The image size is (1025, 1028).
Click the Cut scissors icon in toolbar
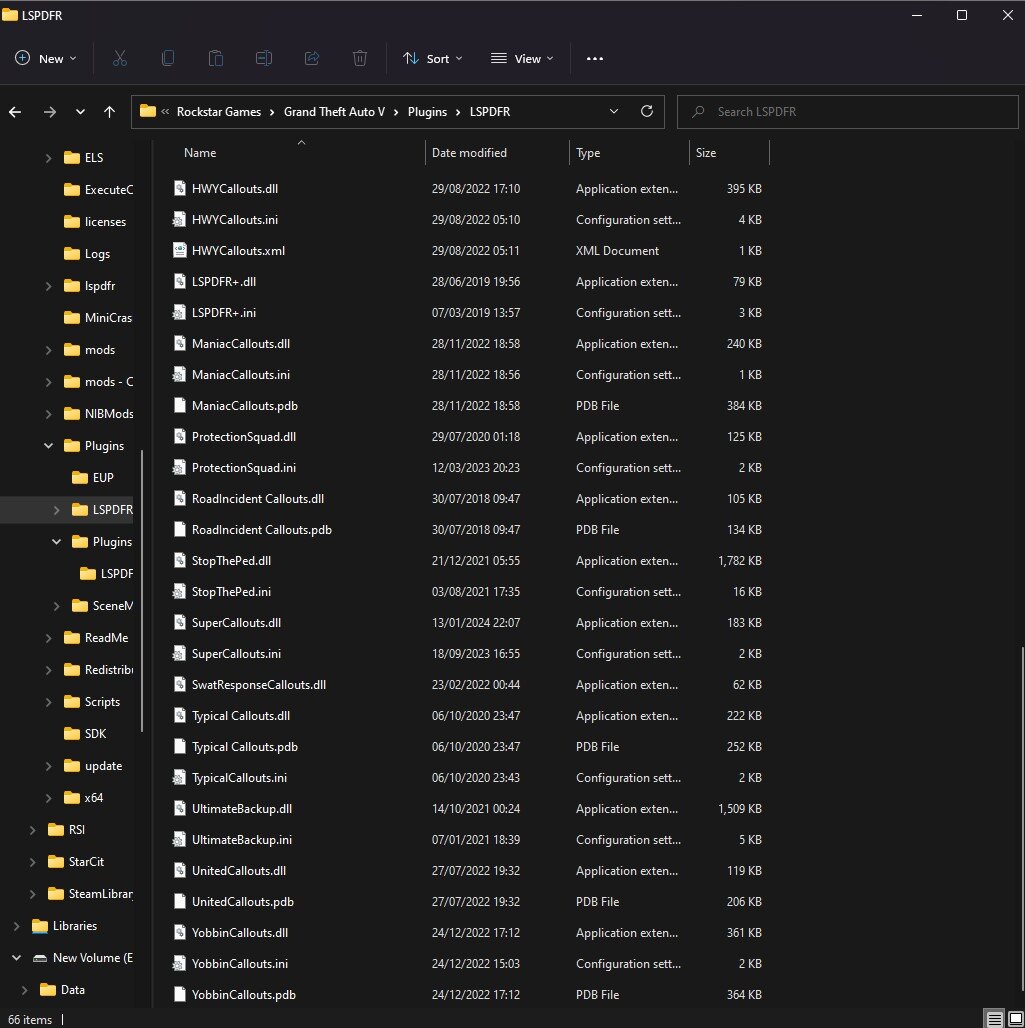(120, 59)
